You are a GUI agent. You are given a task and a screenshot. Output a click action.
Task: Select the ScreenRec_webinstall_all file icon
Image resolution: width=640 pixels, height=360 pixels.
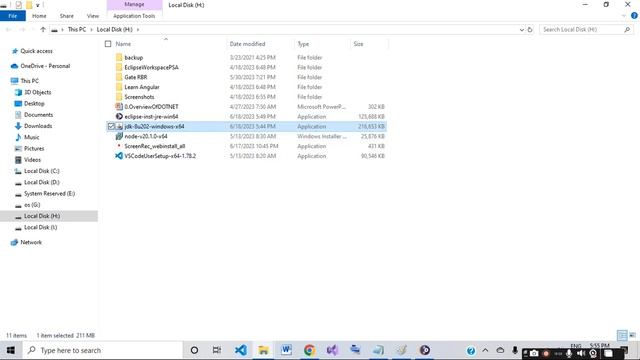pyautogui.click(x=119, y=146)
